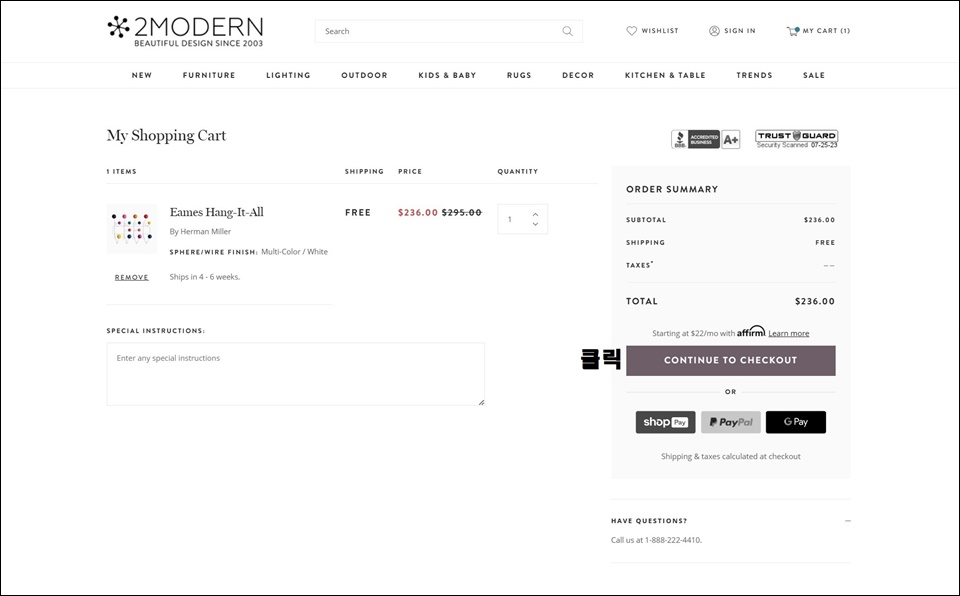Open the Furniture menu

[x=209, y=75]
